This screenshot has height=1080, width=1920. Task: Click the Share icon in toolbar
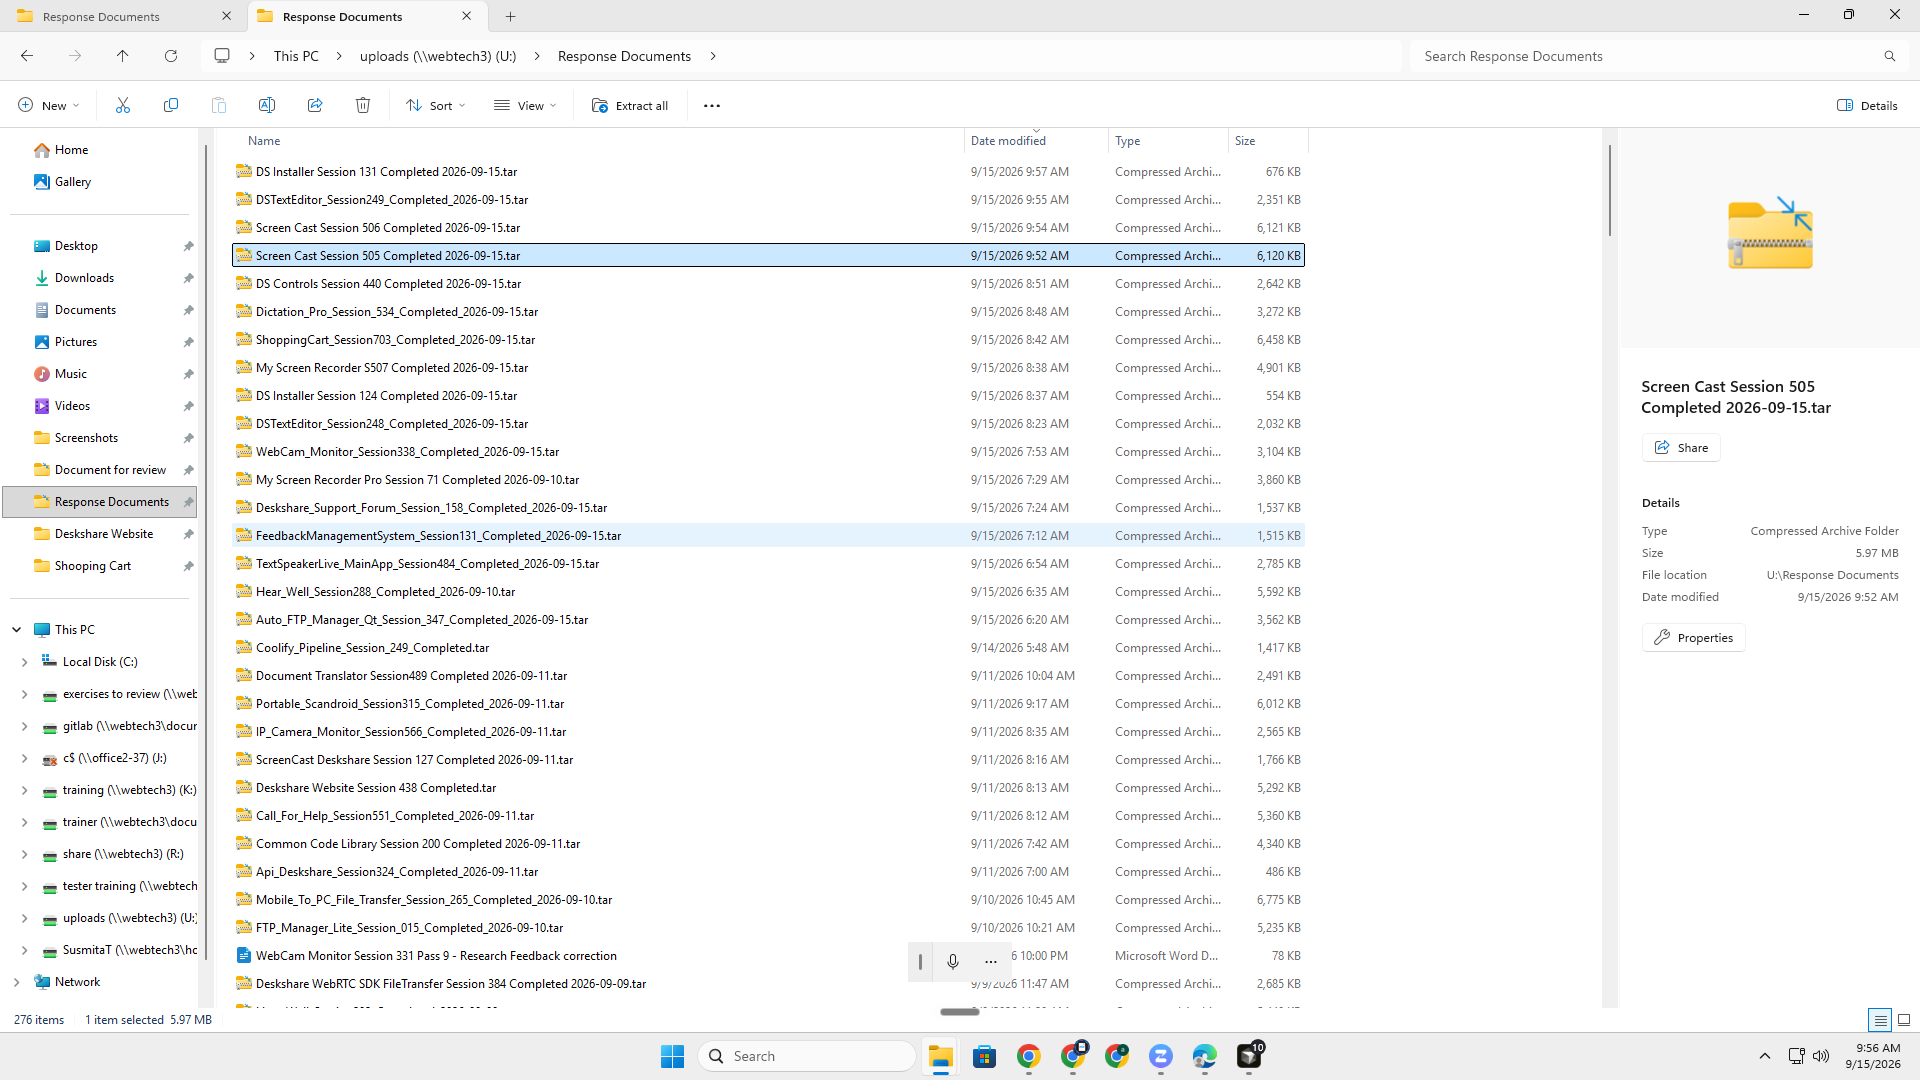315,105
